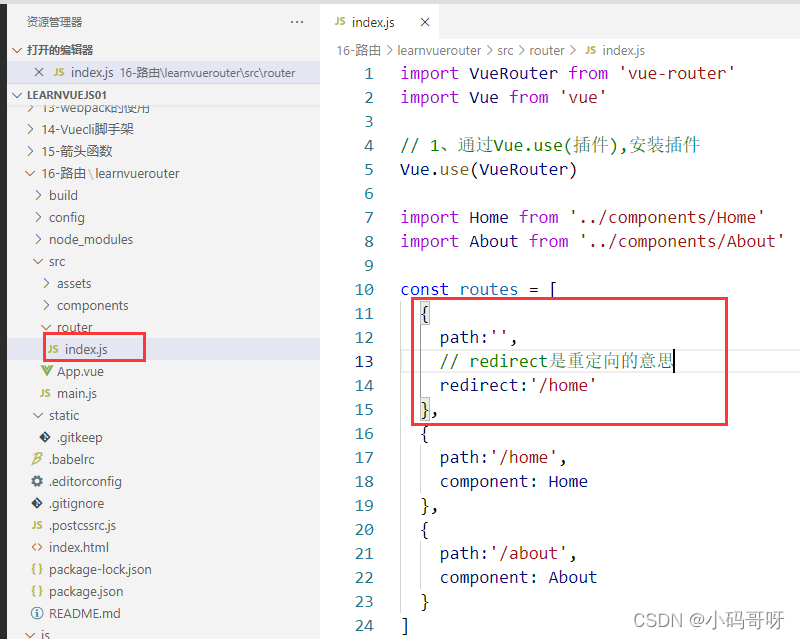Open the explorer more actions ellipsis menu
This screenshot has width=800, height=639.
[x=297, y=22]
